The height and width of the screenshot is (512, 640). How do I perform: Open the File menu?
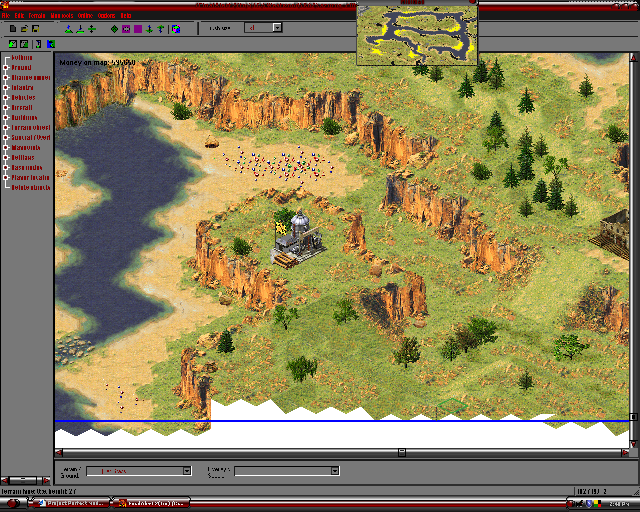tap(5, 16)
